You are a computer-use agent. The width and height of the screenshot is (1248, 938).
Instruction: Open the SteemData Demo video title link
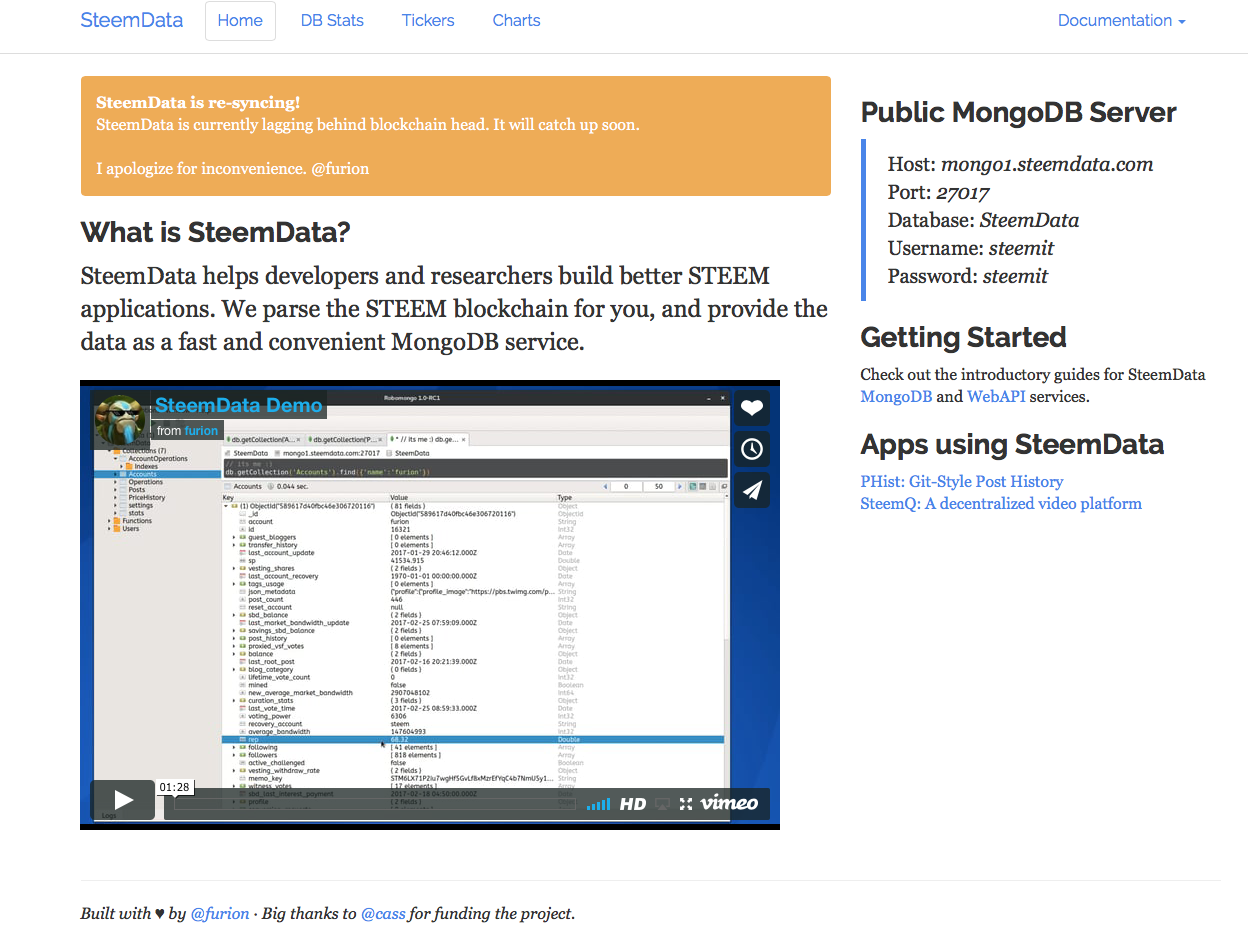pos(239,405)
